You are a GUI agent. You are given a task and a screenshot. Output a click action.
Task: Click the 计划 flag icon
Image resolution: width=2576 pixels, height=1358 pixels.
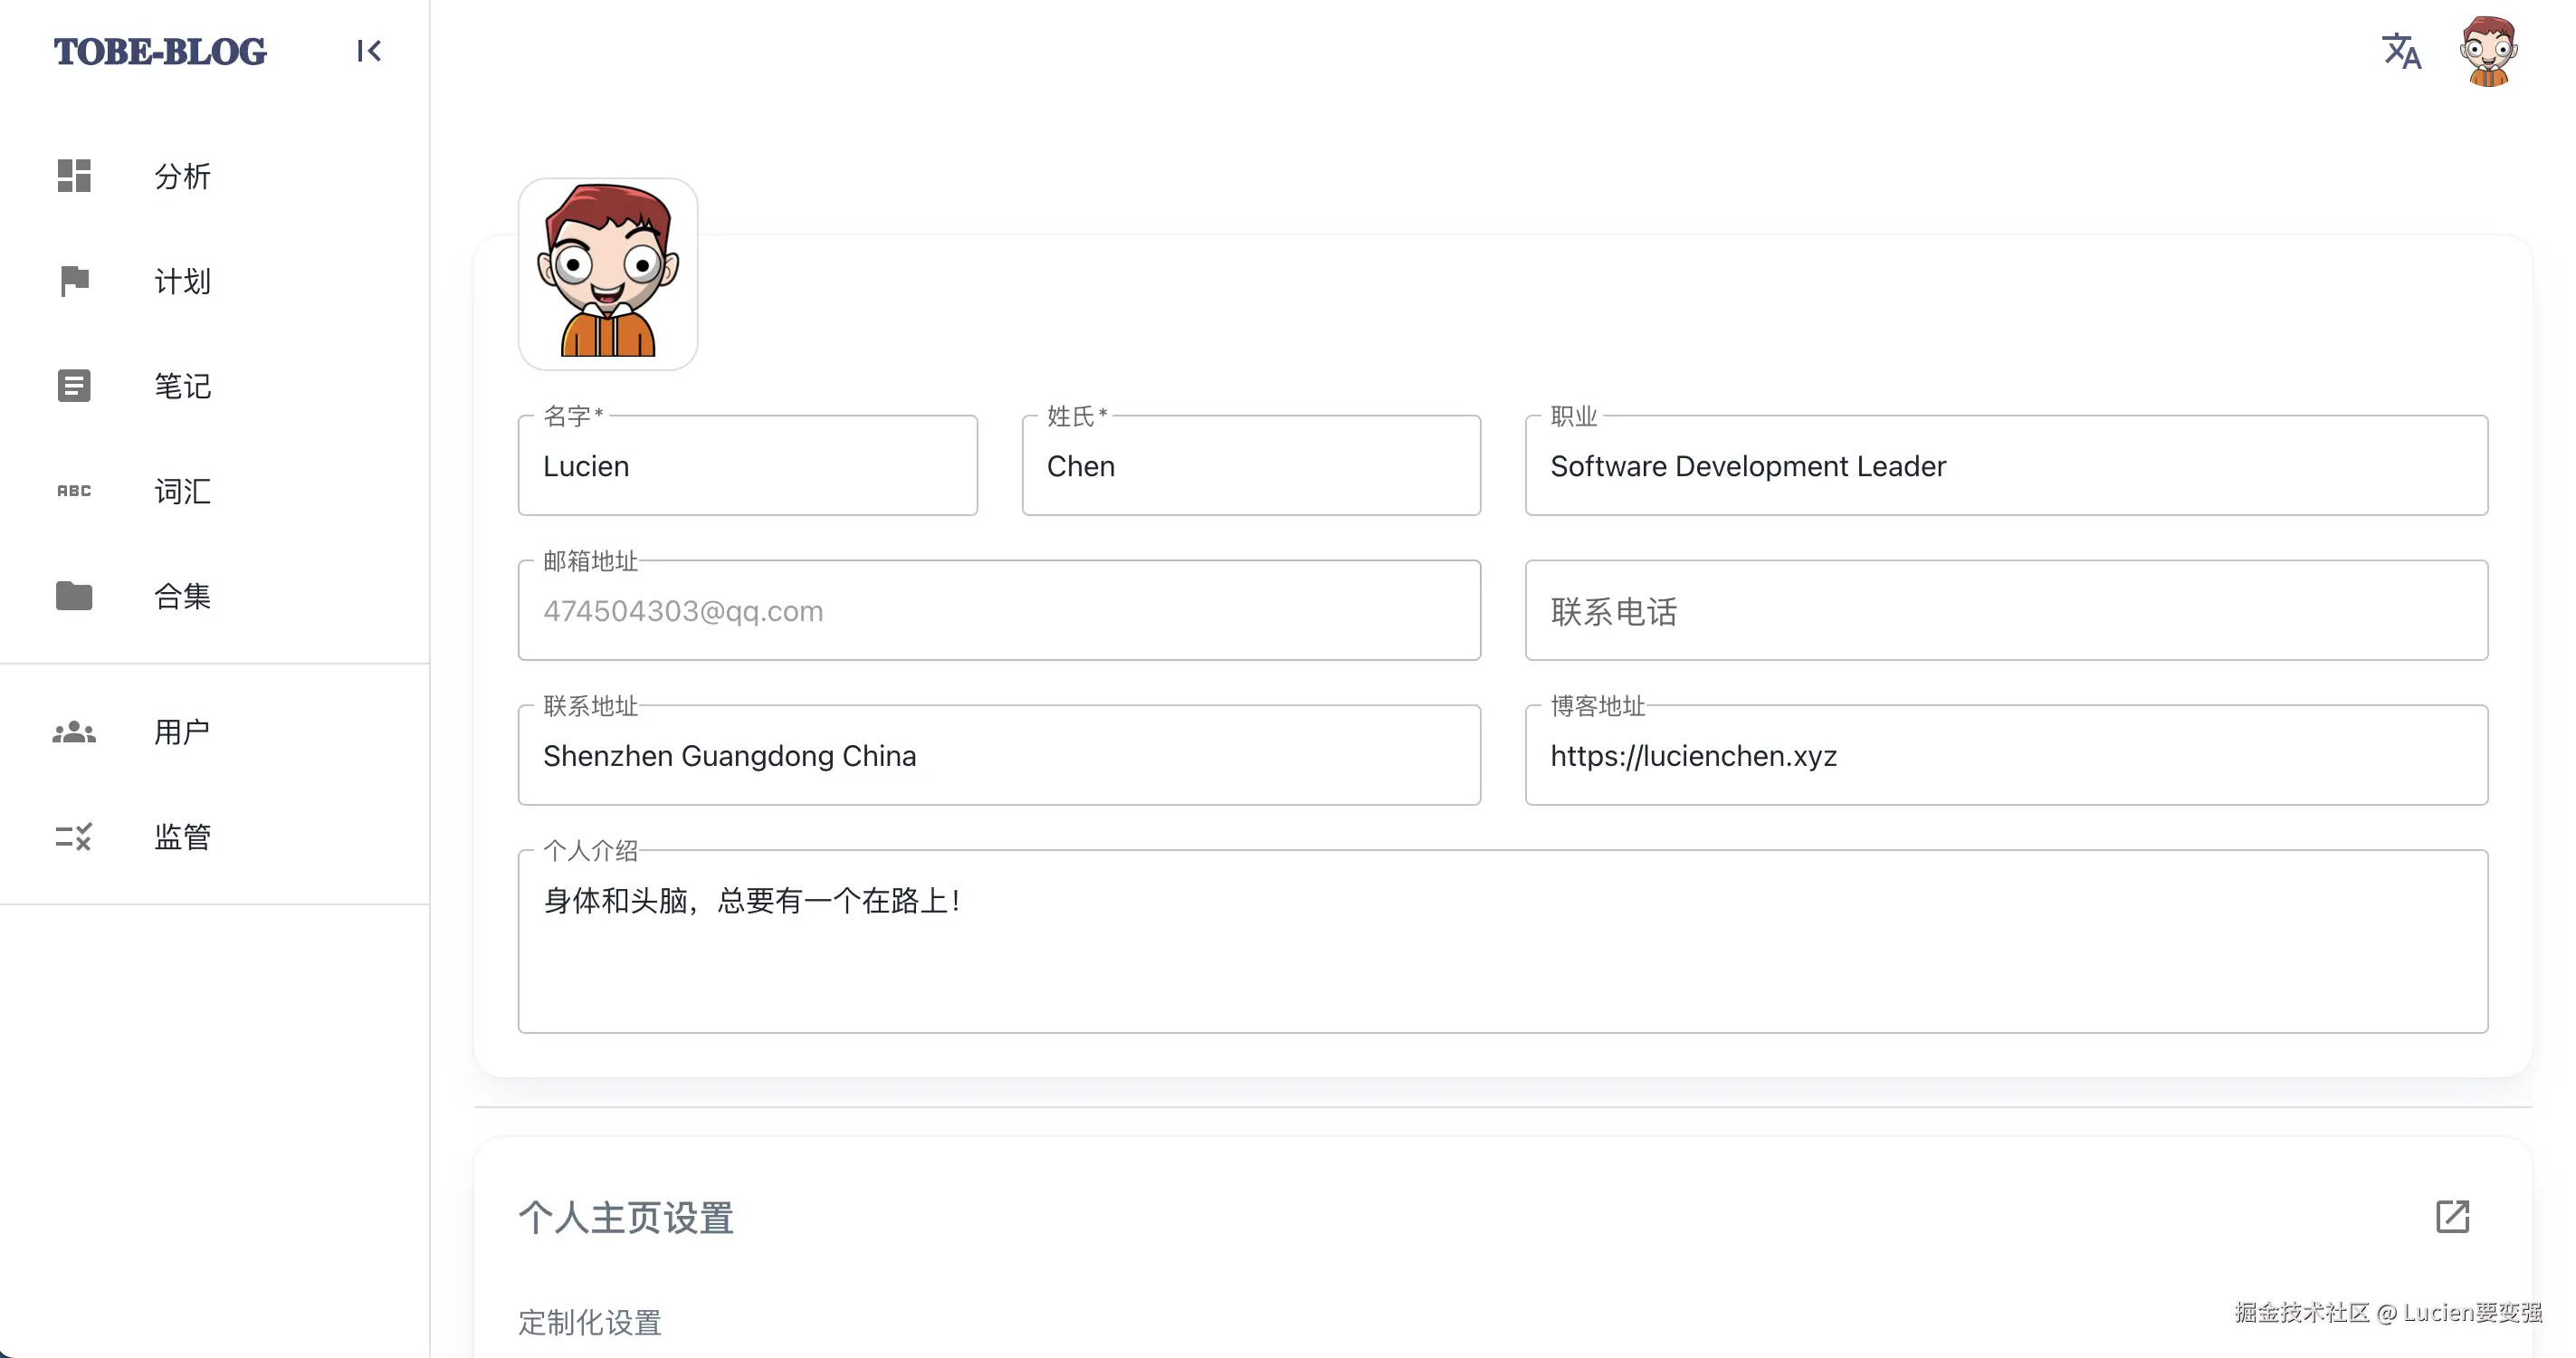[x=73, y=281]
